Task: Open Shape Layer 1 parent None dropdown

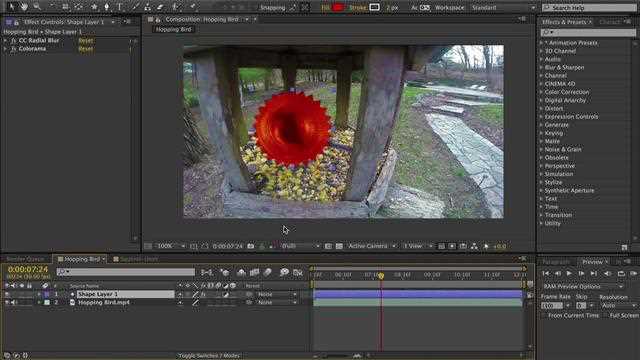Action: tap(276, 294)
